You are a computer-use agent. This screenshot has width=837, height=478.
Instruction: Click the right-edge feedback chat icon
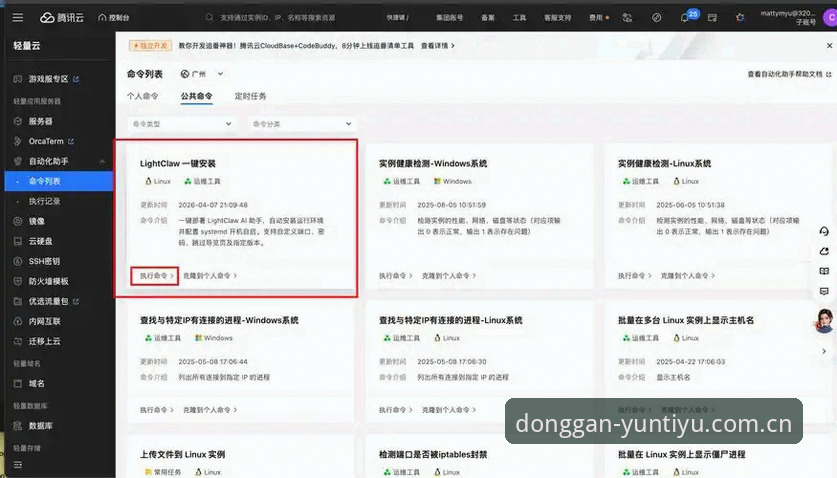(824, 292)
